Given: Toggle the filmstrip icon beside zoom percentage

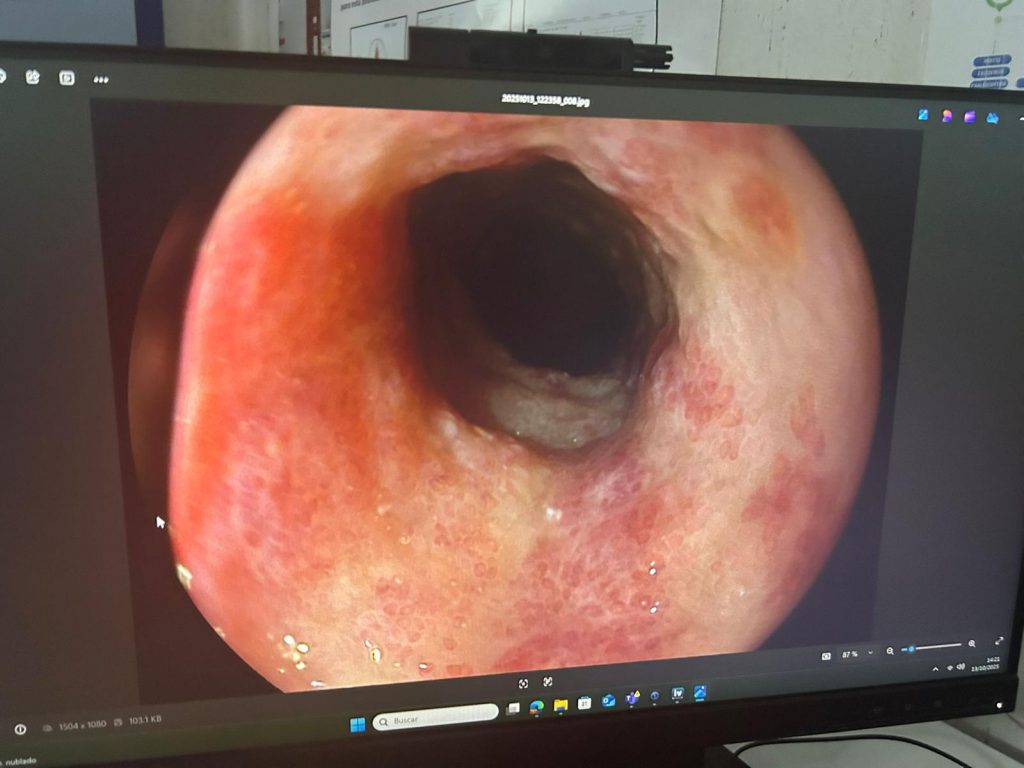Looking at the screenshot, I should [x=826, y=655].
